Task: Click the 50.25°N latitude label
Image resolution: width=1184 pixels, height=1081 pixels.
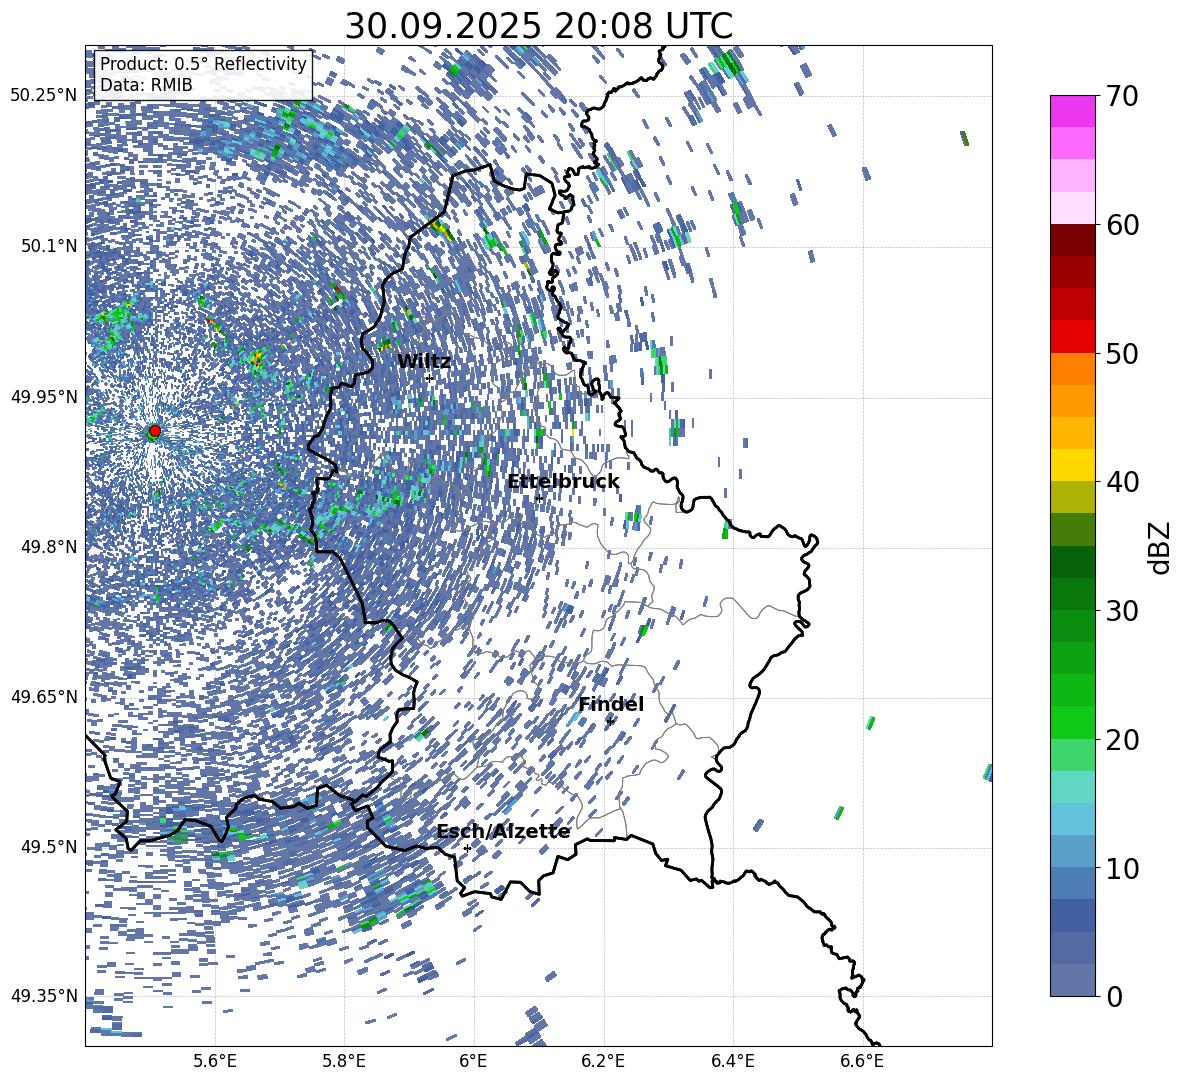Action: (44, 96)
